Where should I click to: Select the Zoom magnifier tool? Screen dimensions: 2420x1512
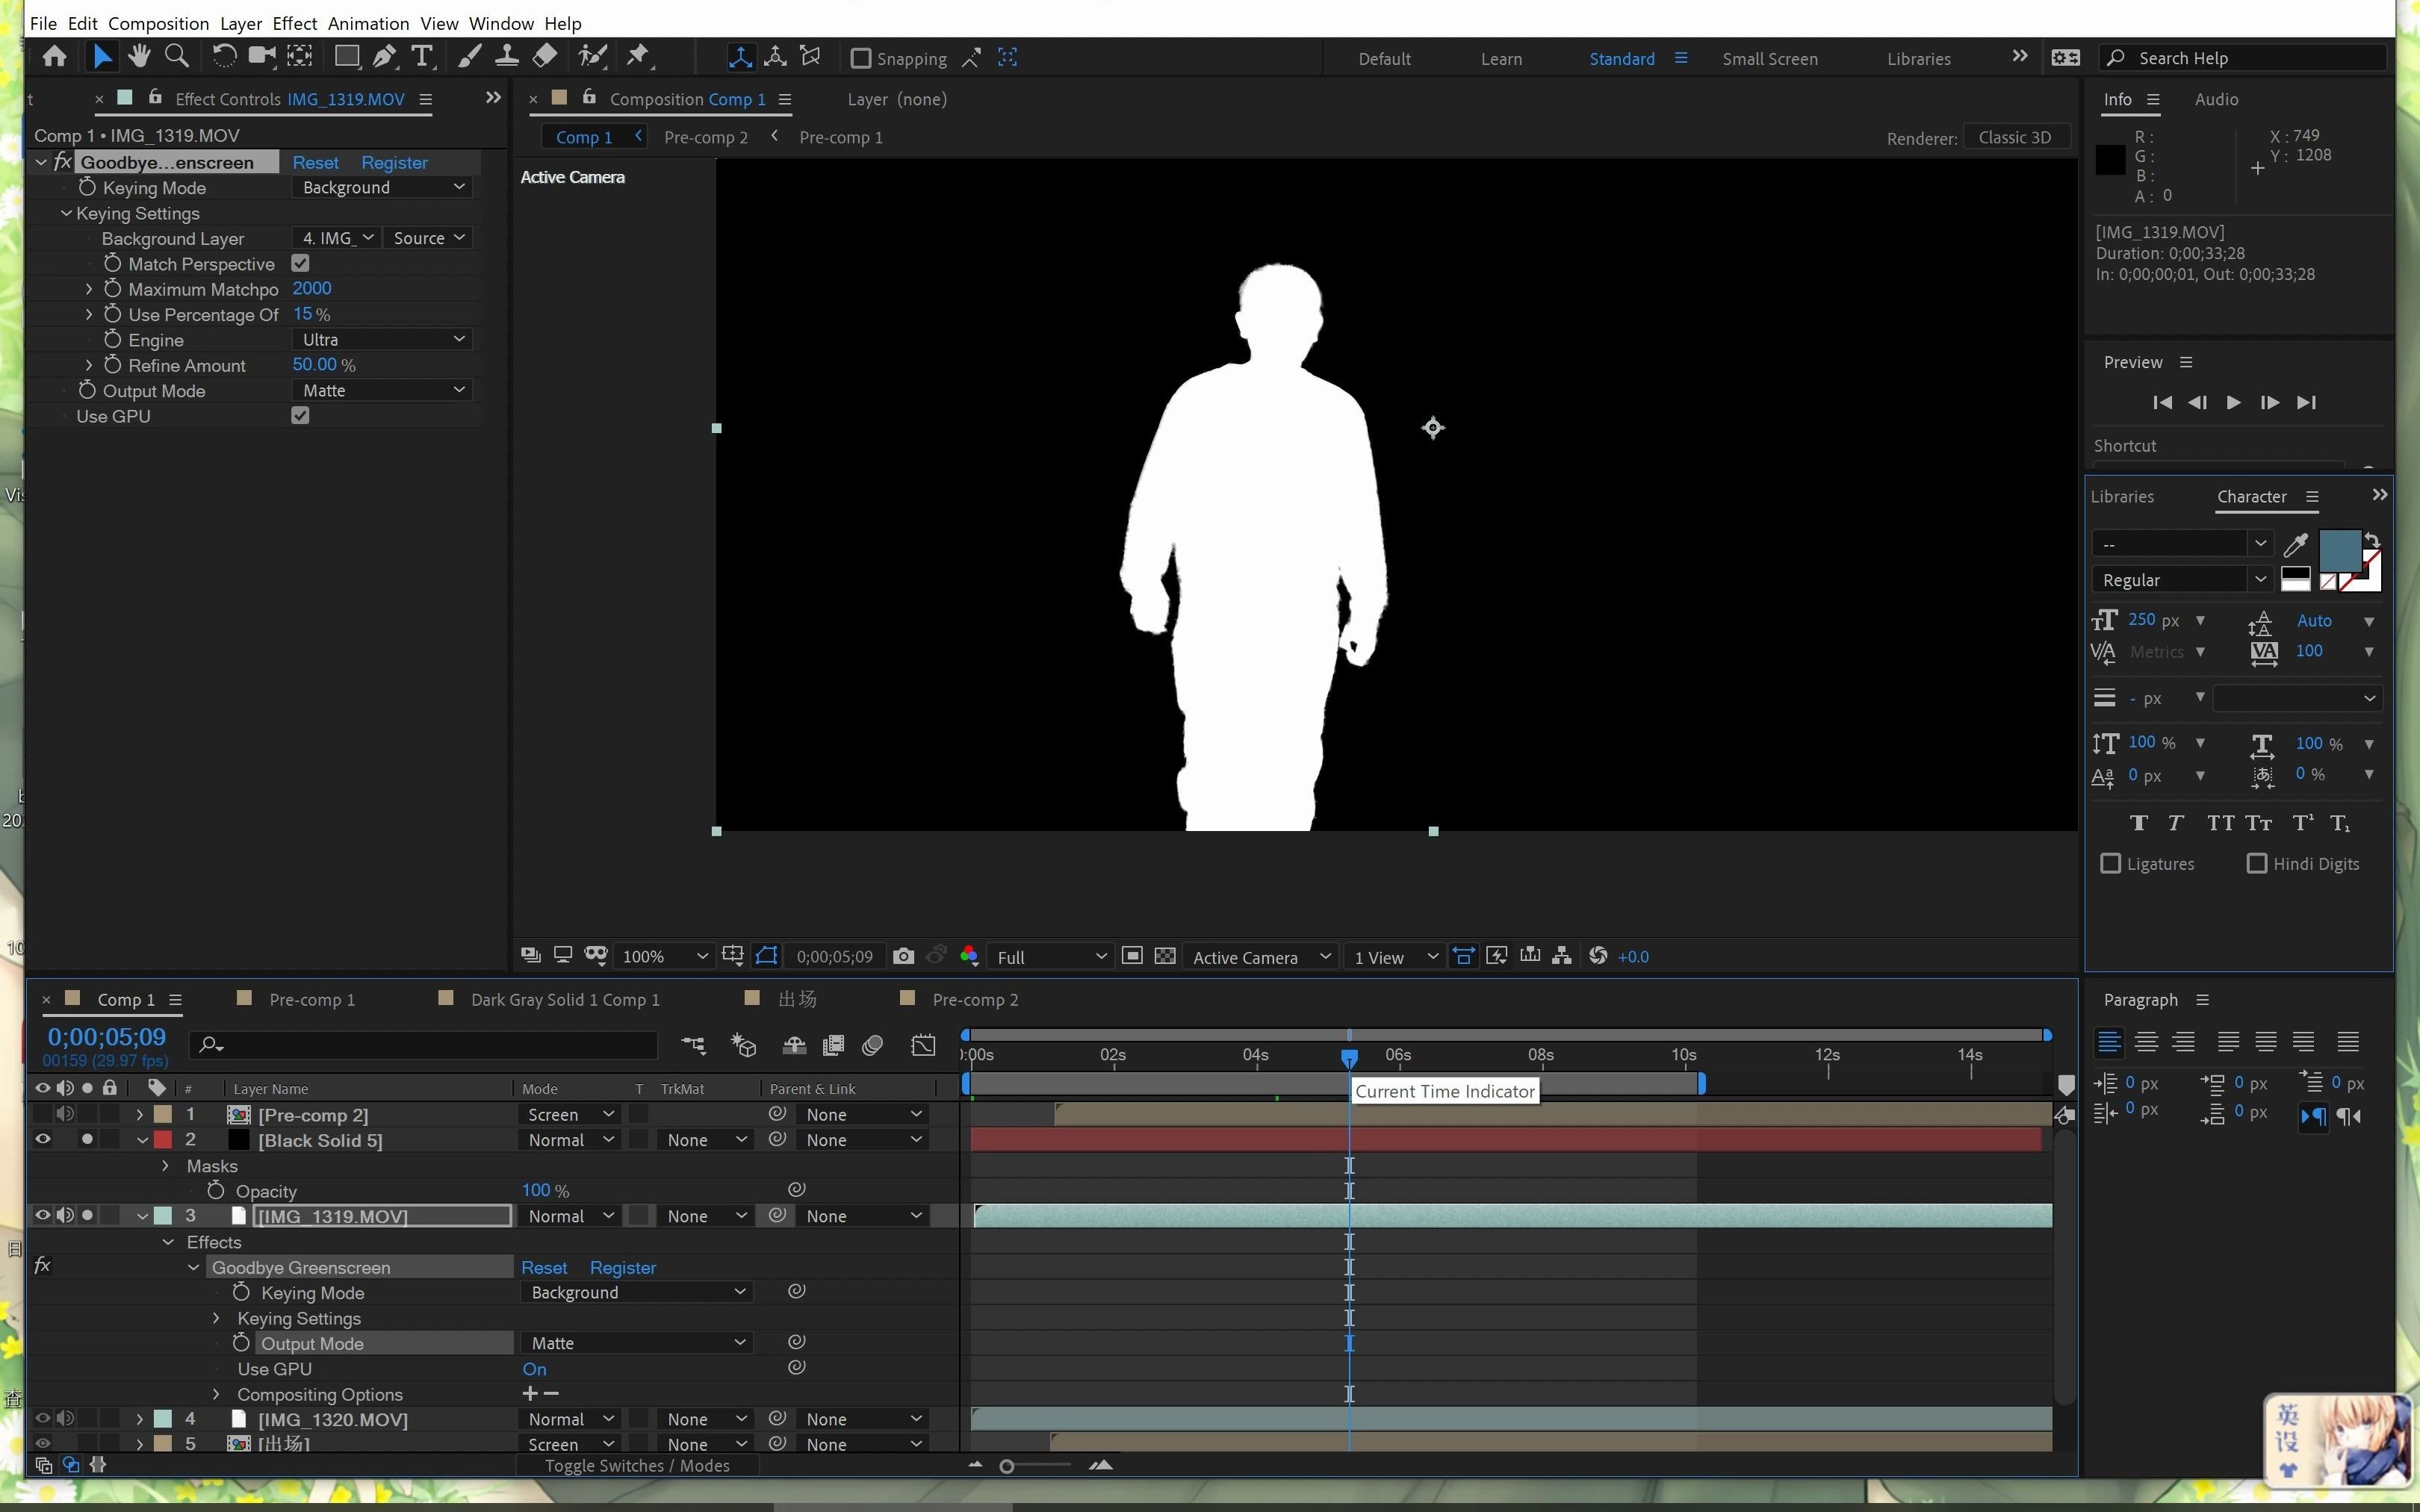[x=177, y=57]
